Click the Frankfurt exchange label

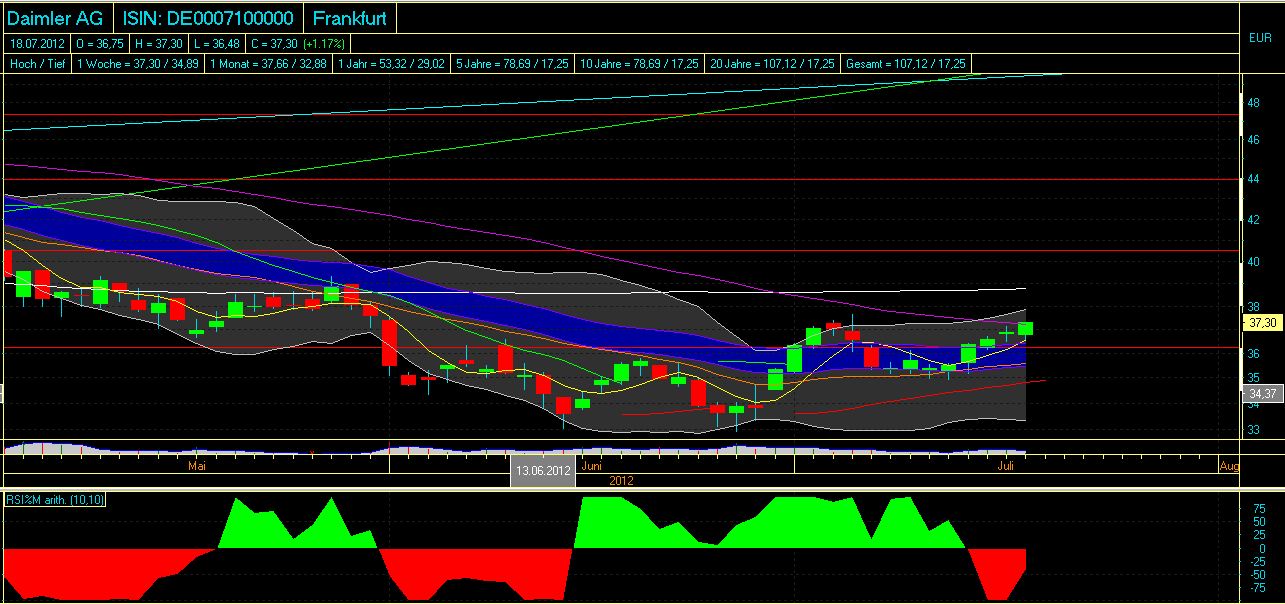pos(350,18)
